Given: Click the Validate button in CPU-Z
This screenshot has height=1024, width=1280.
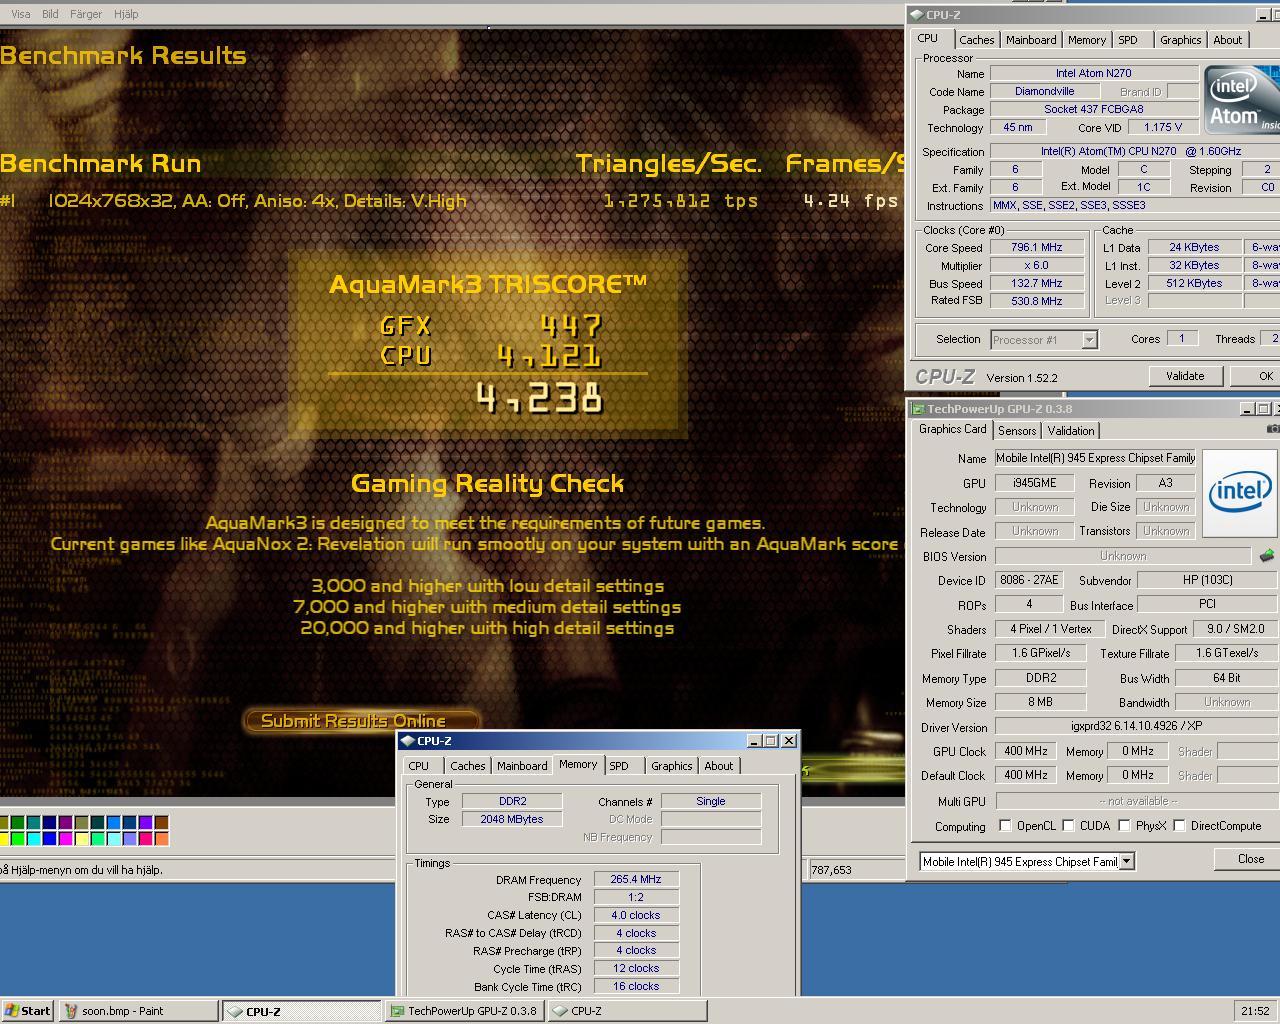Looking at the screenshot, I should pos(1185,376).
